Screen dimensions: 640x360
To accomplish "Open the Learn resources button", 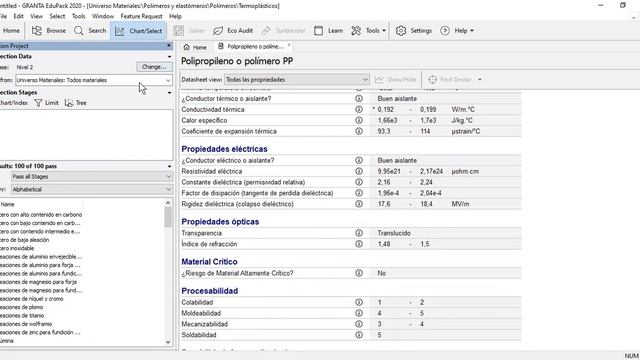I will [x=329, y=31].
